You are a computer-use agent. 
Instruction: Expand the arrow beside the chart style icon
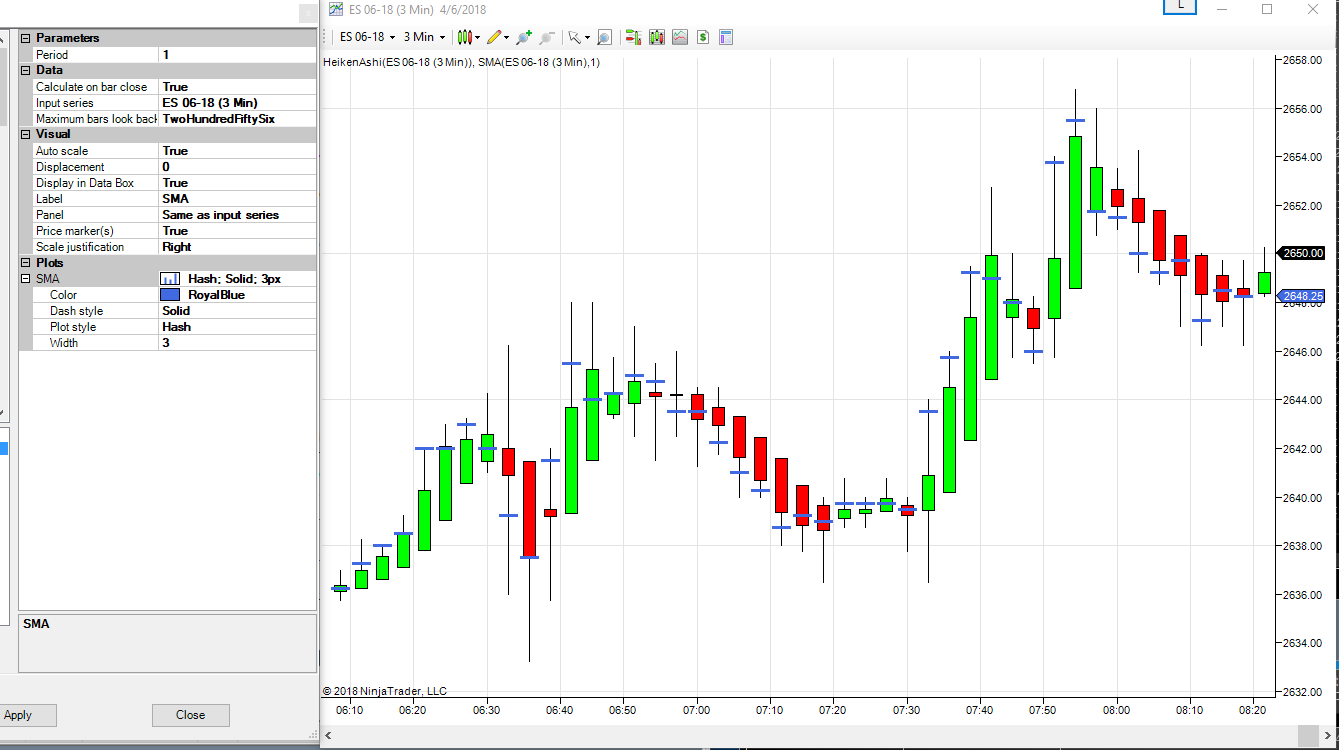click(478, 38)
